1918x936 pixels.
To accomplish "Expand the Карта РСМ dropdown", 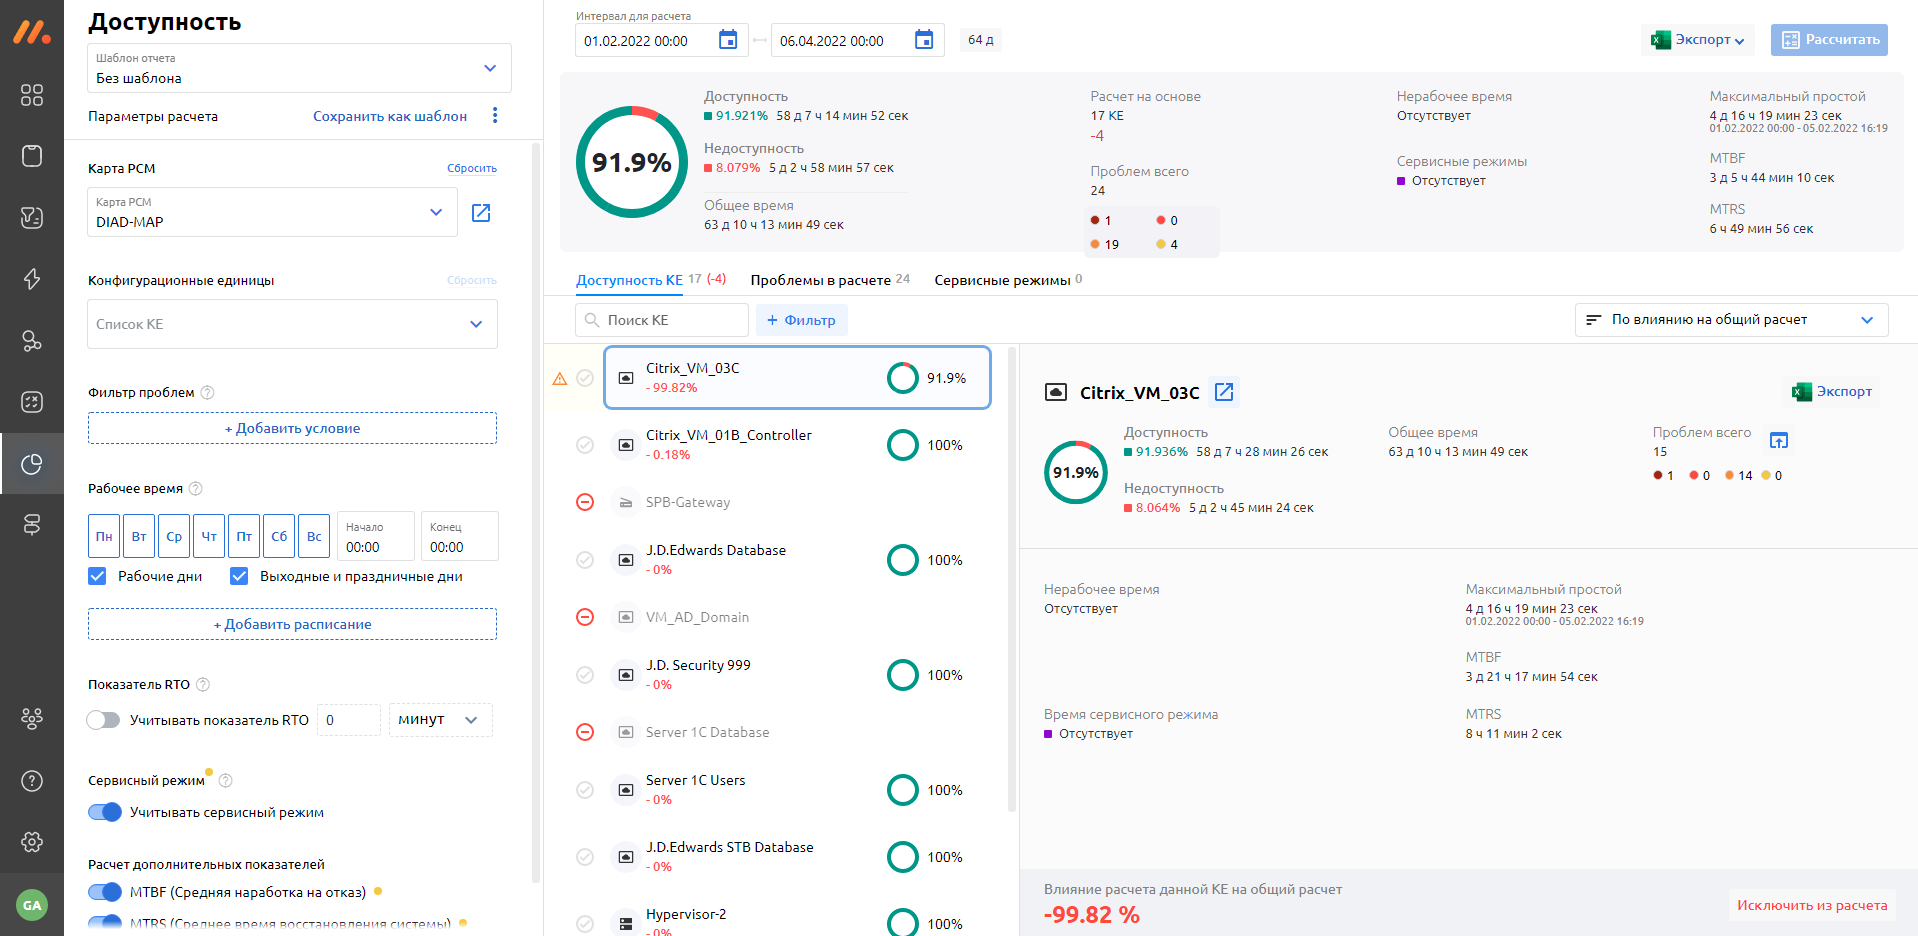I will (272, 212).
